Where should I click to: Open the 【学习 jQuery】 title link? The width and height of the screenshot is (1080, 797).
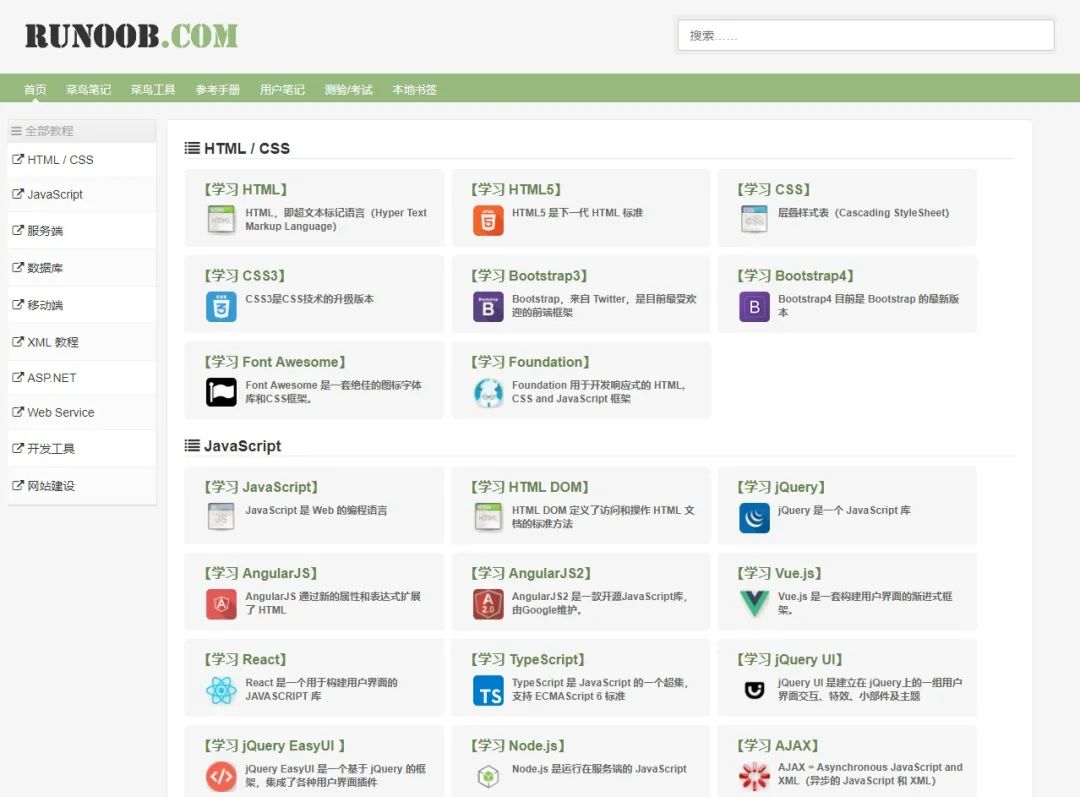pyautogui.click(x=781, y=487)
